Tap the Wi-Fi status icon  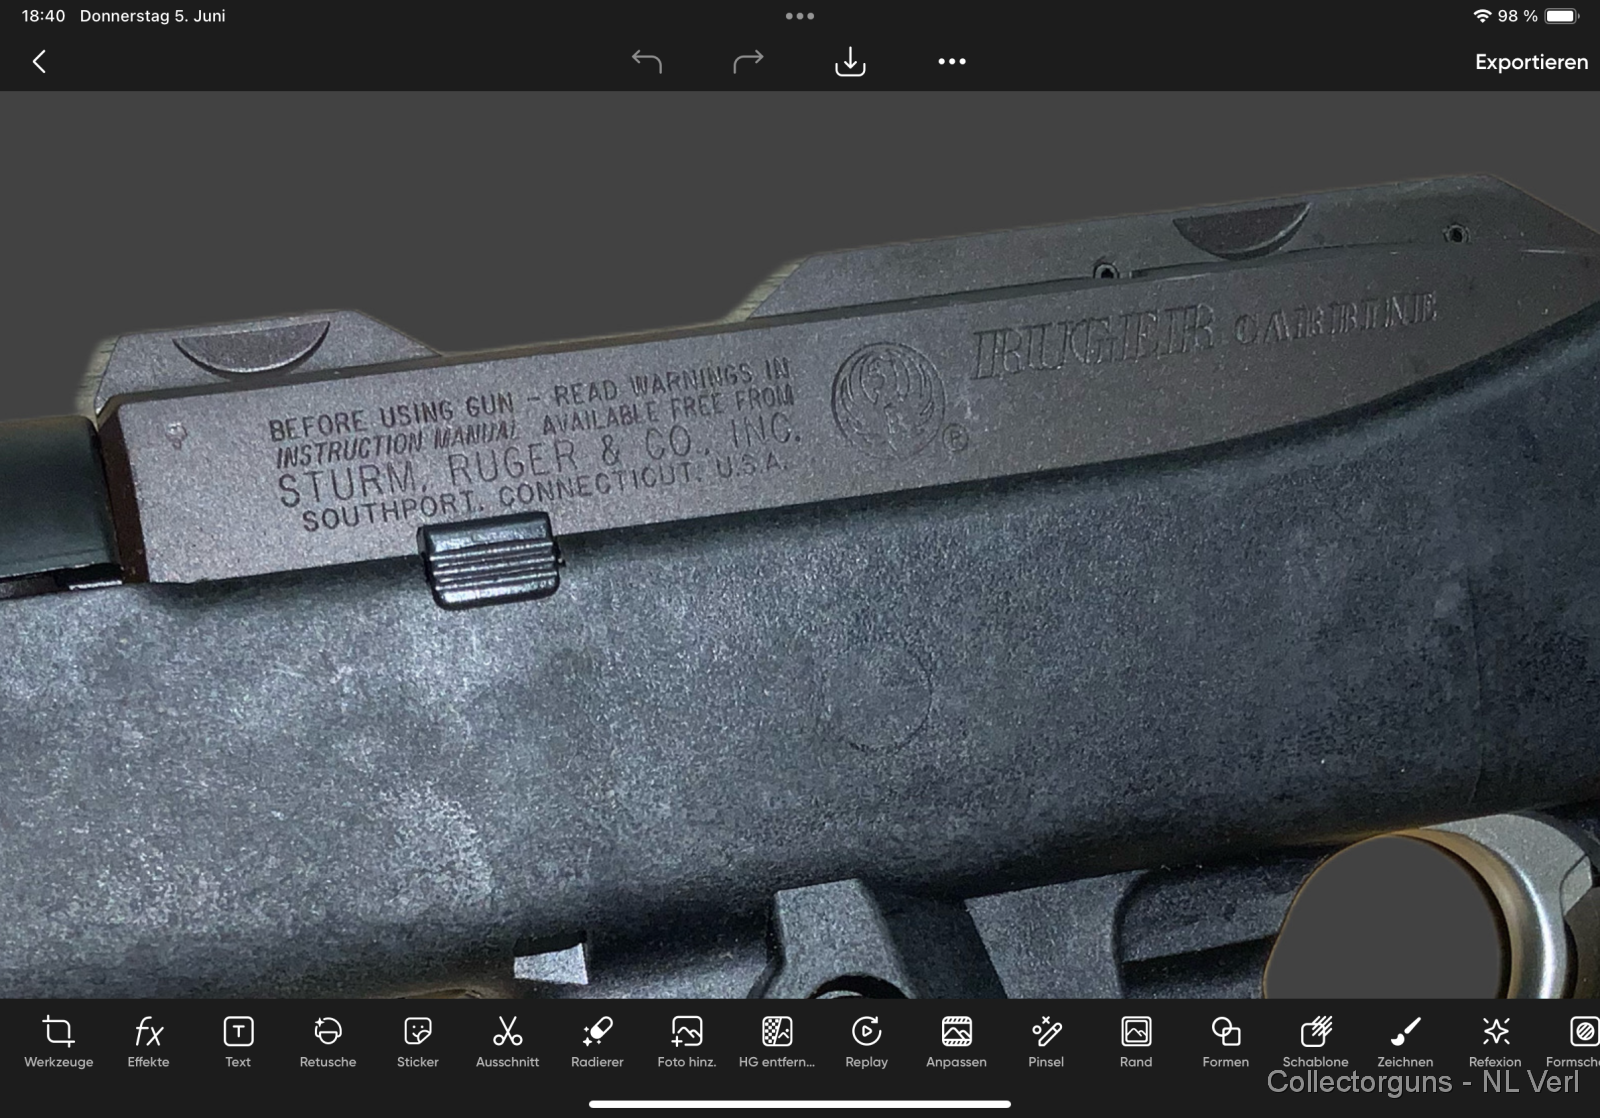[1482, 16]
